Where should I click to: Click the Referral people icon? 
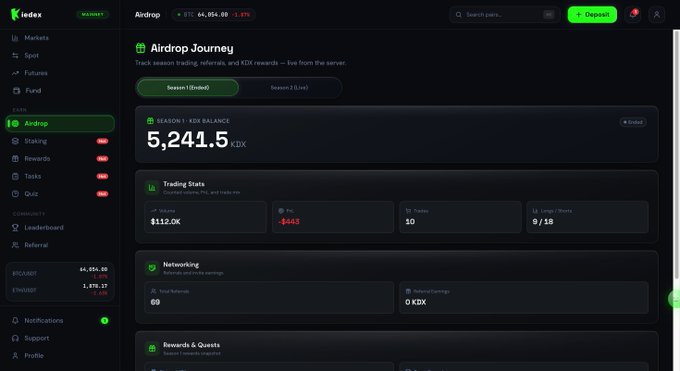[15, 245]
